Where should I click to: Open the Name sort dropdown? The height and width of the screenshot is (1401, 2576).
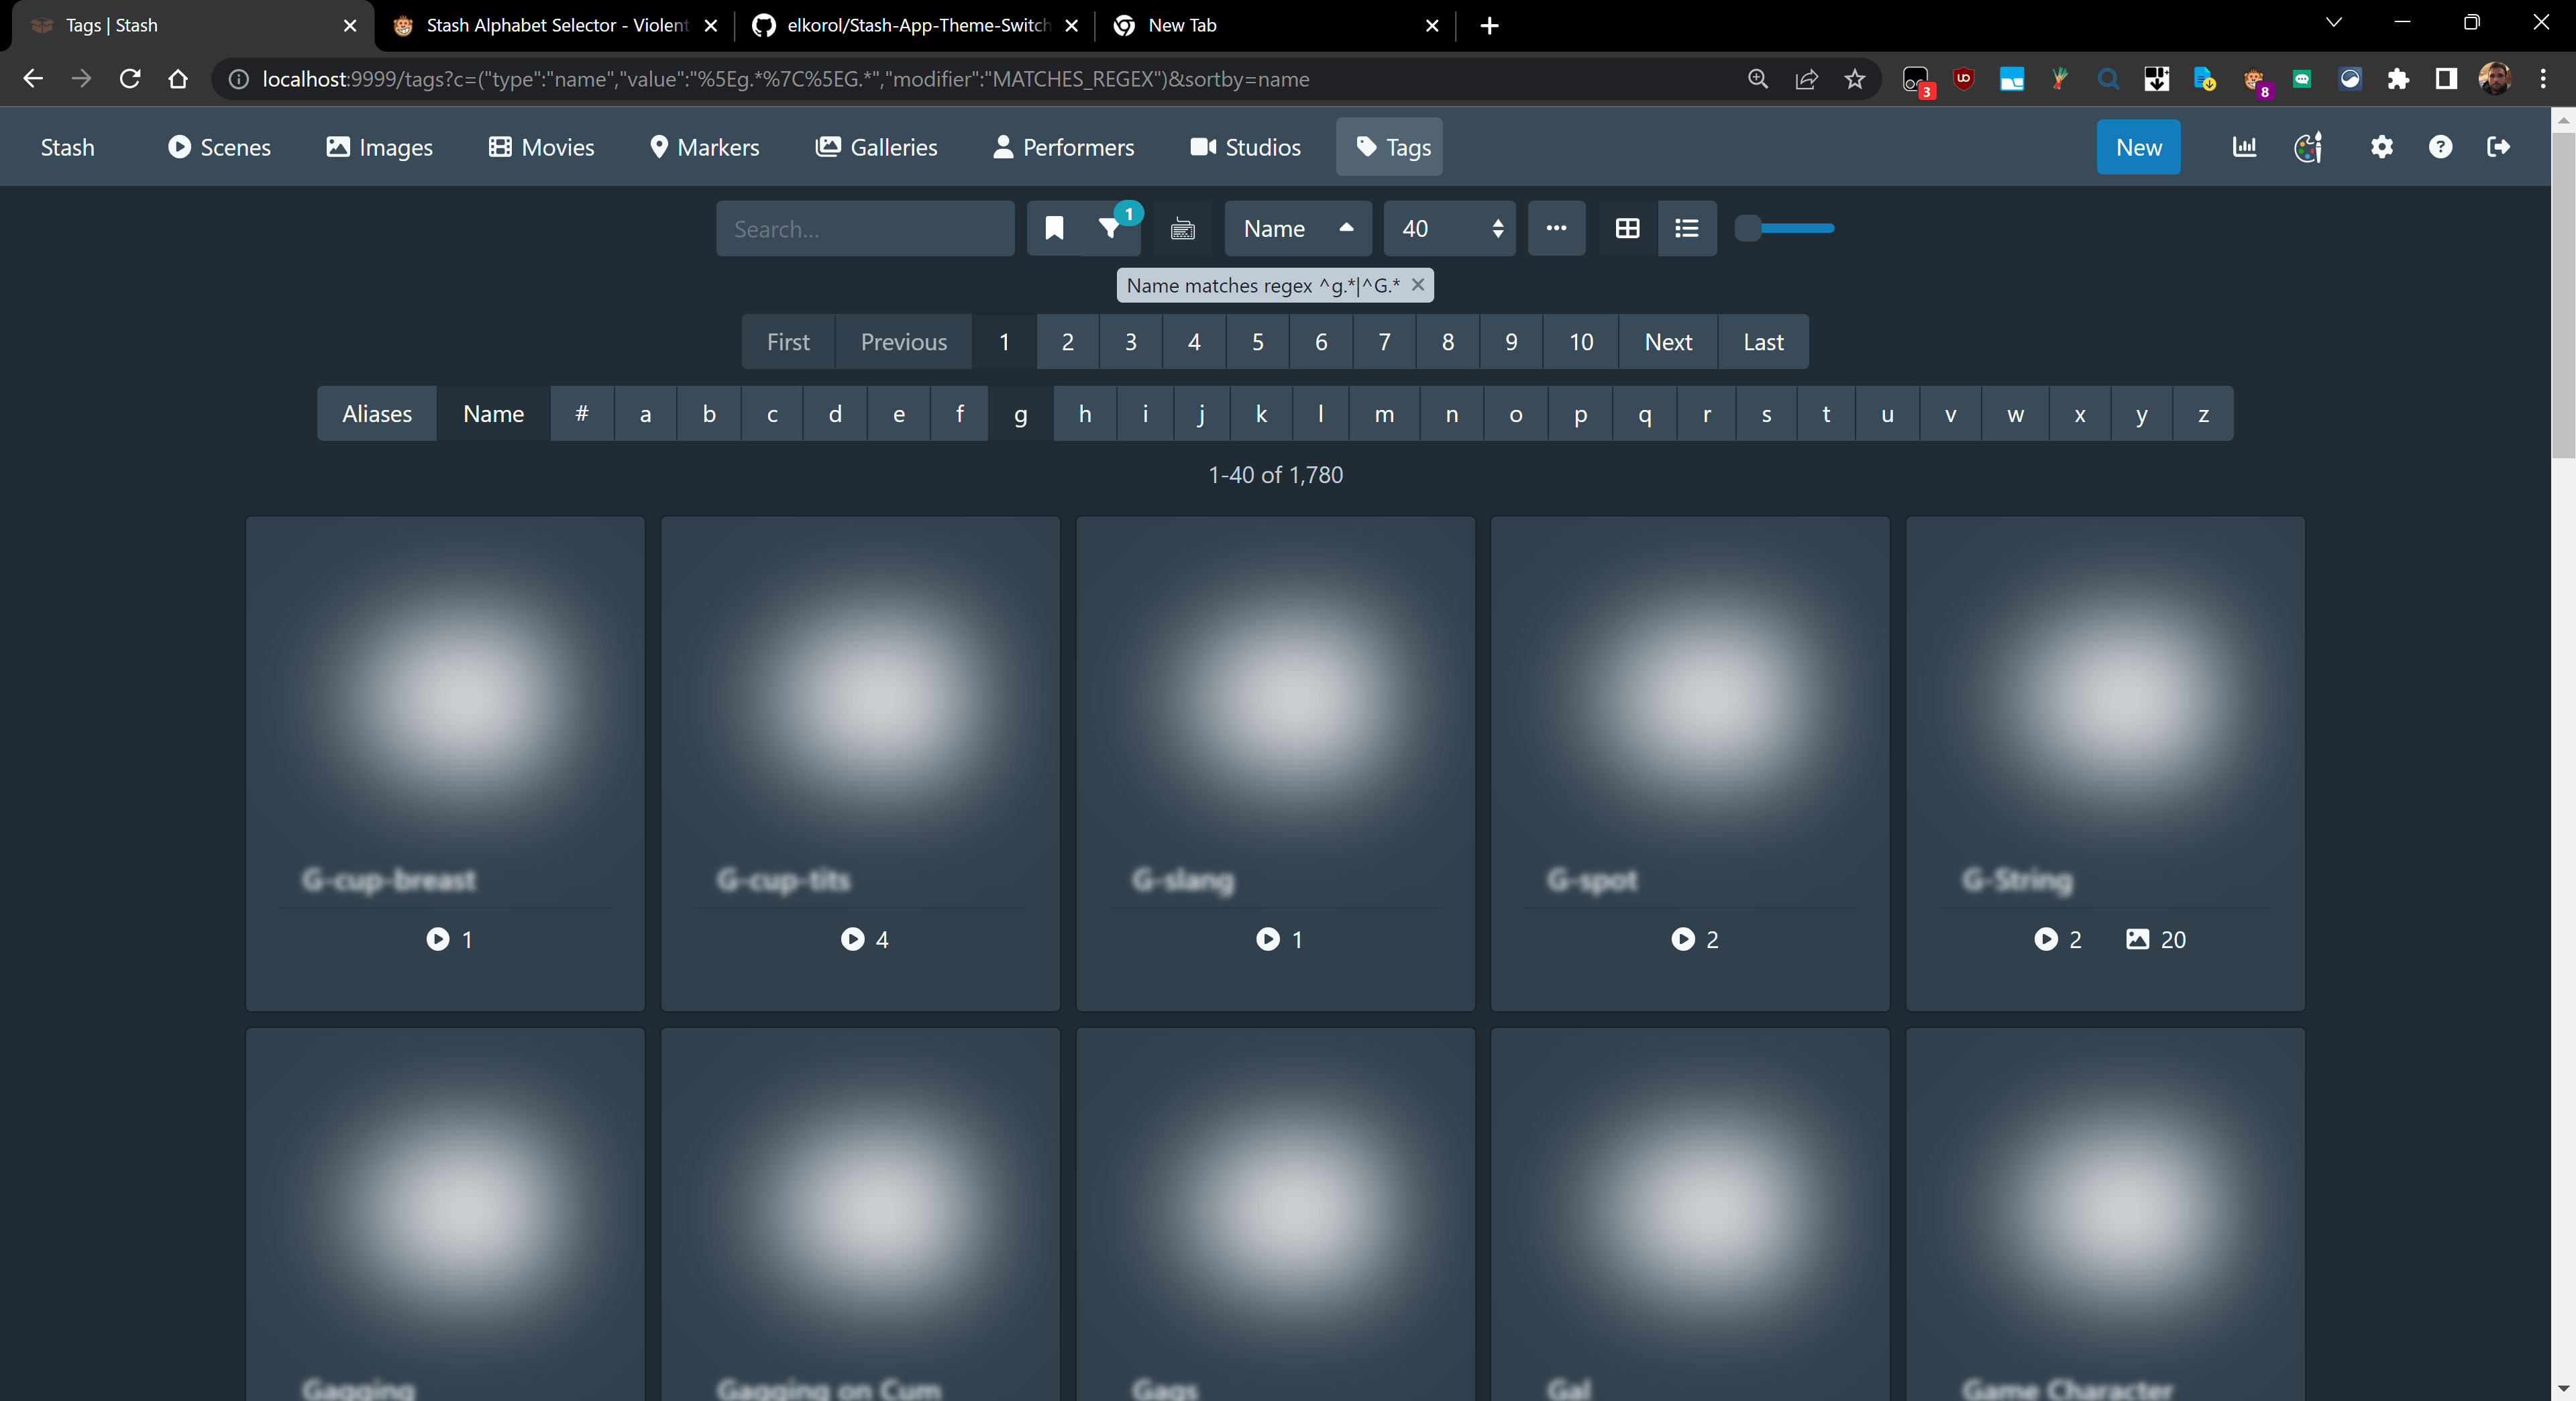(1281, 228)
